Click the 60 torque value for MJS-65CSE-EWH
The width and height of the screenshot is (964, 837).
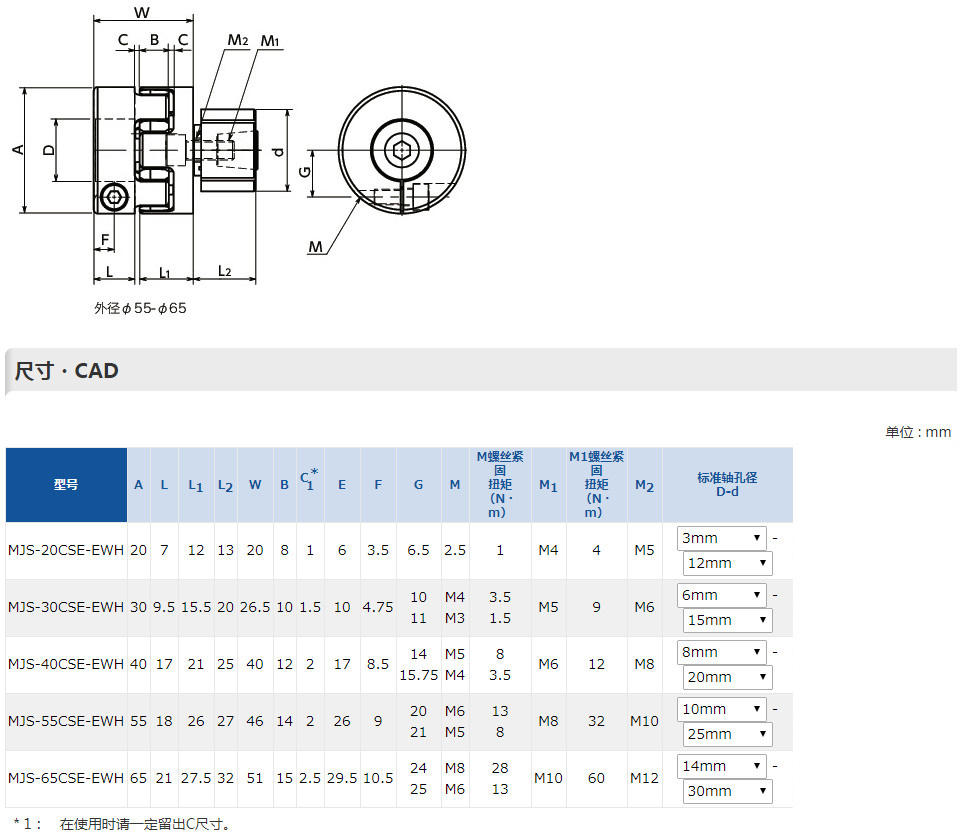[x=596, y=778]
